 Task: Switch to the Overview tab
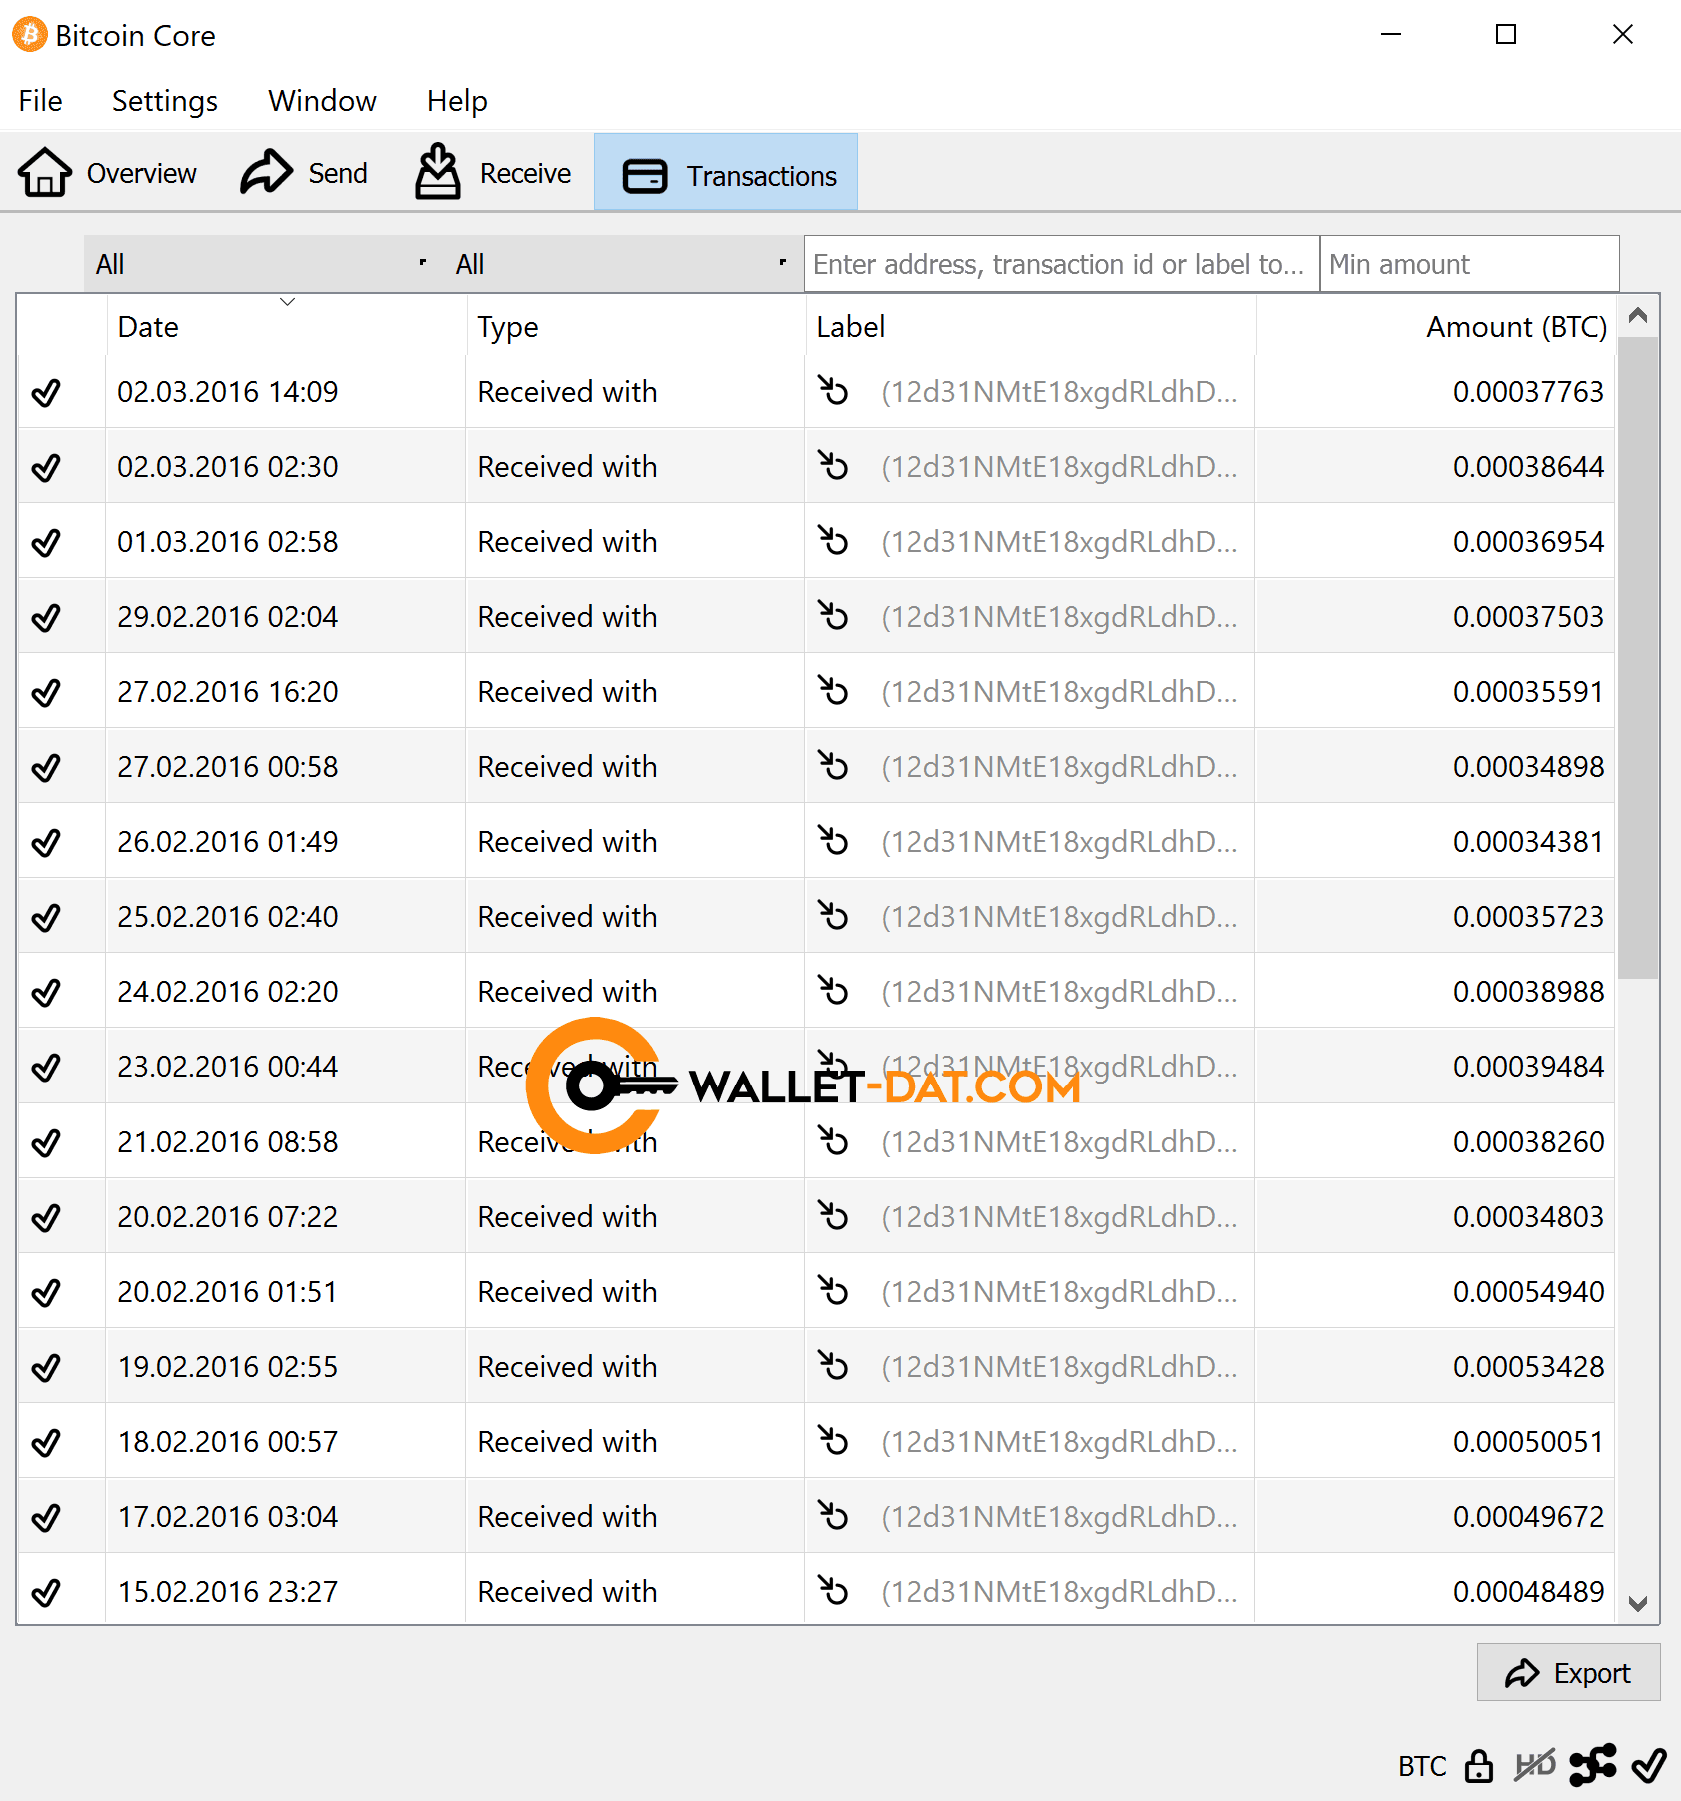[x=108, y=173]
